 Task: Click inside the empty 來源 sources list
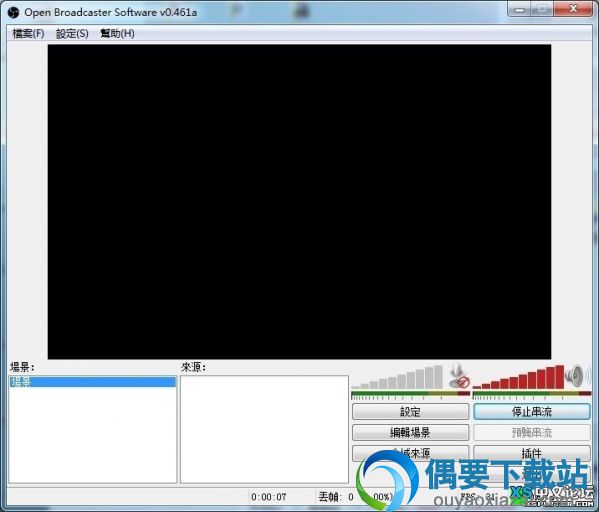(x=264, y=429)
